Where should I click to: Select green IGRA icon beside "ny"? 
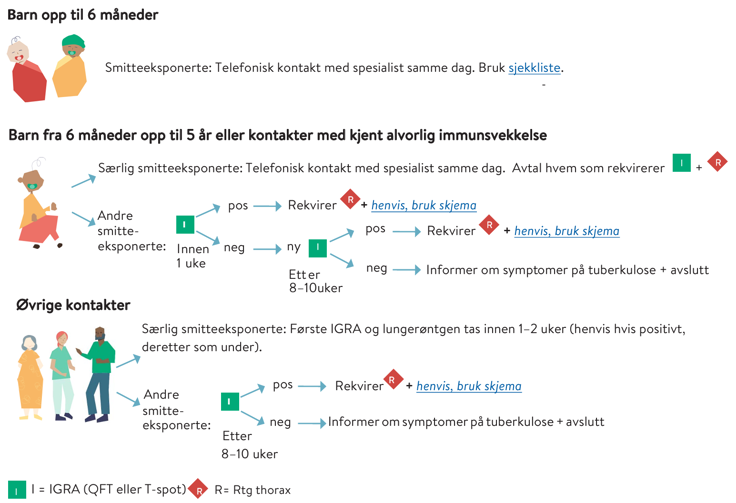point(318,246)
